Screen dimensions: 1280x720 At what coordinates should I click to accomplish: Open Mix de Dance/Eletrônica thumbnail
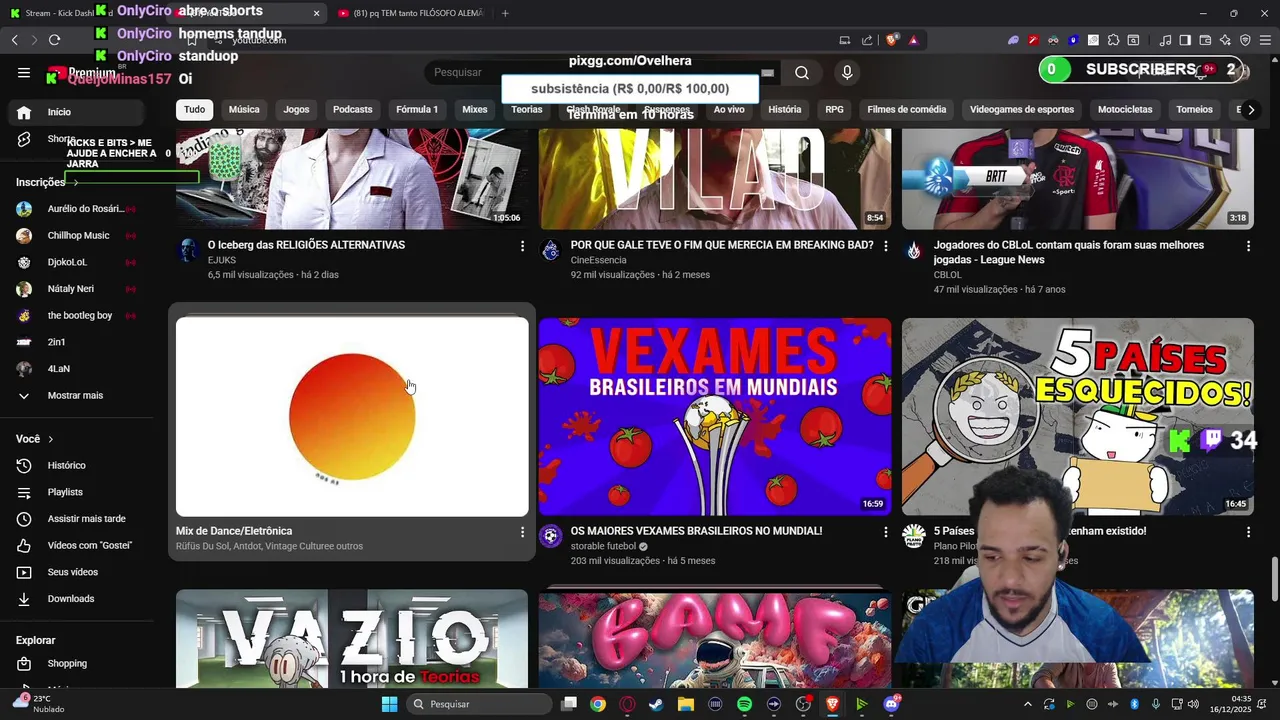[x=352, y=417]
